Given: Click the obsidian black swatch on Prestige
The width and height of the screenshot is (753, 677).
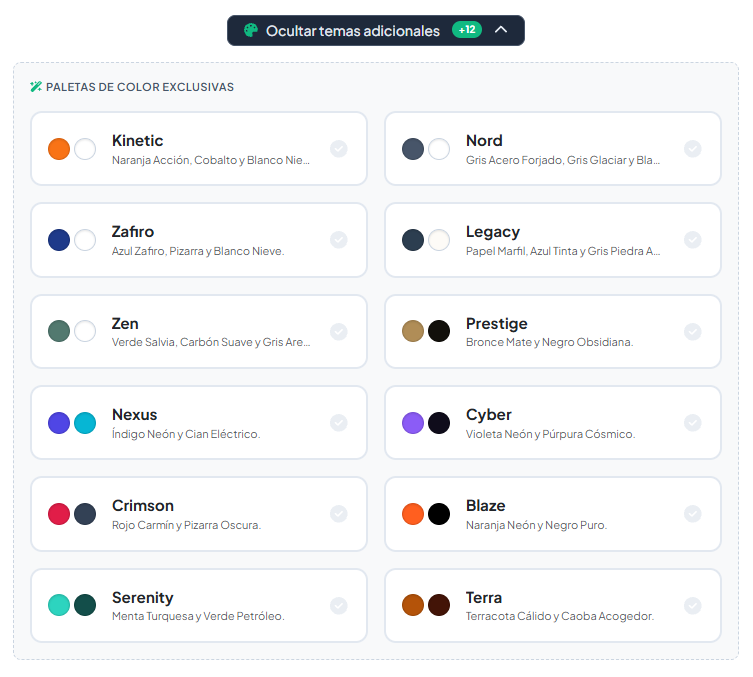Looking at the screenshot, I should coord(439,331).
